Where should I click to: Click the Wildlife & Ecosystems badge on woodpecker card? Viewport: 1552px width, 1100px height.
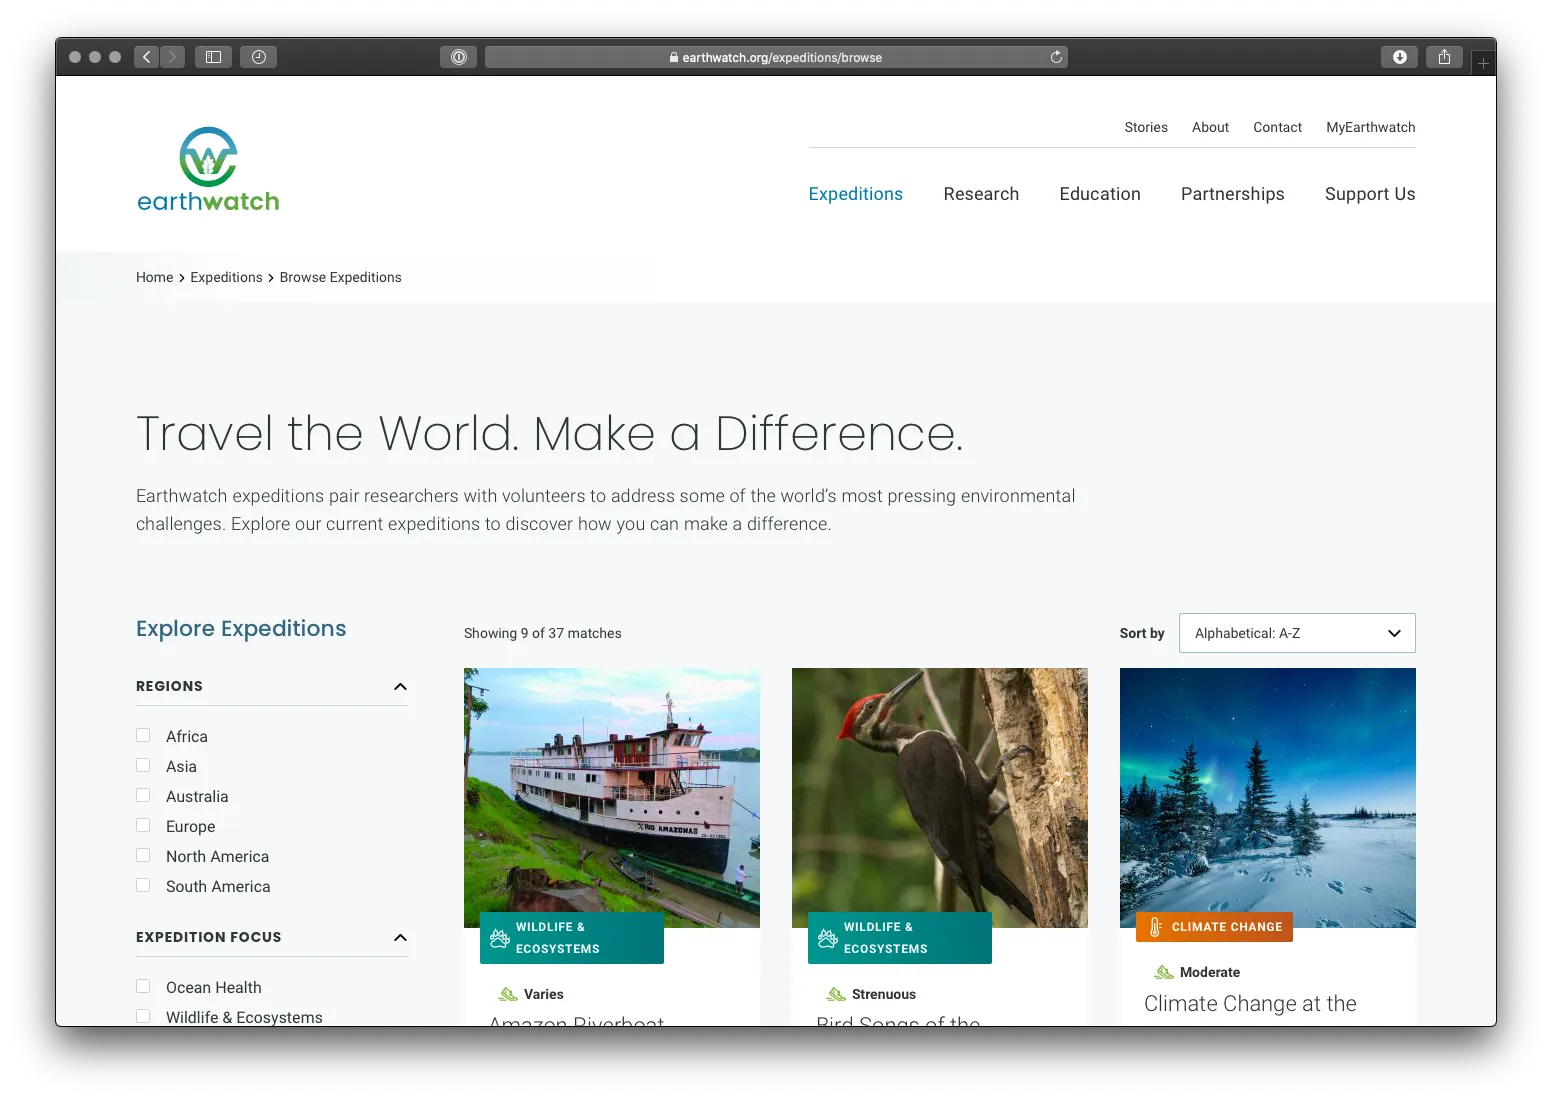(900, 938)
